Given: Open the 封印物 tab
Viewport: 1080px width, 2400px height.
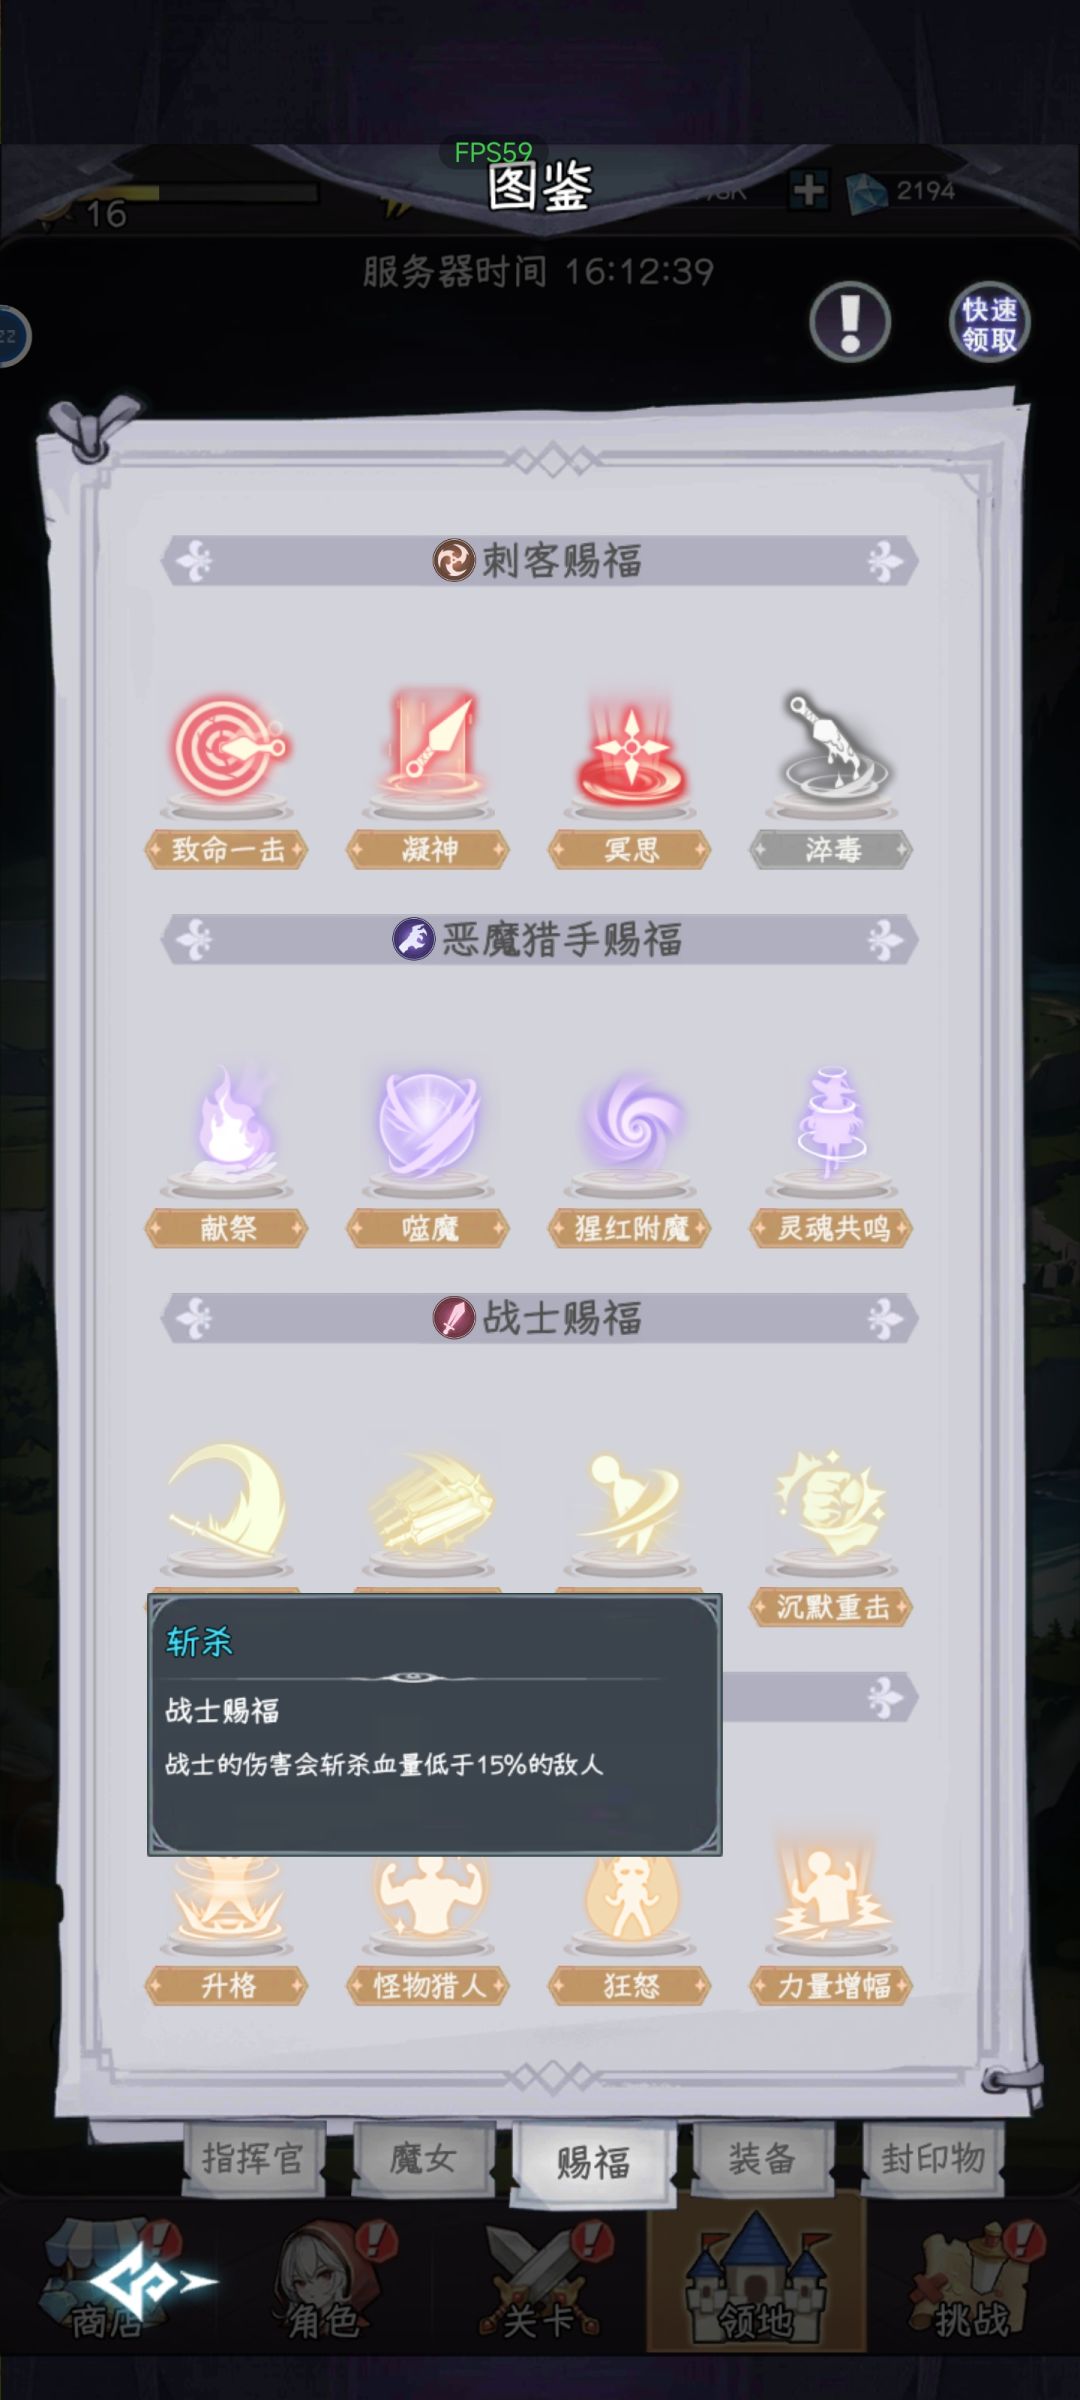Looking at the screenshot, I should tap(933, 2158).
